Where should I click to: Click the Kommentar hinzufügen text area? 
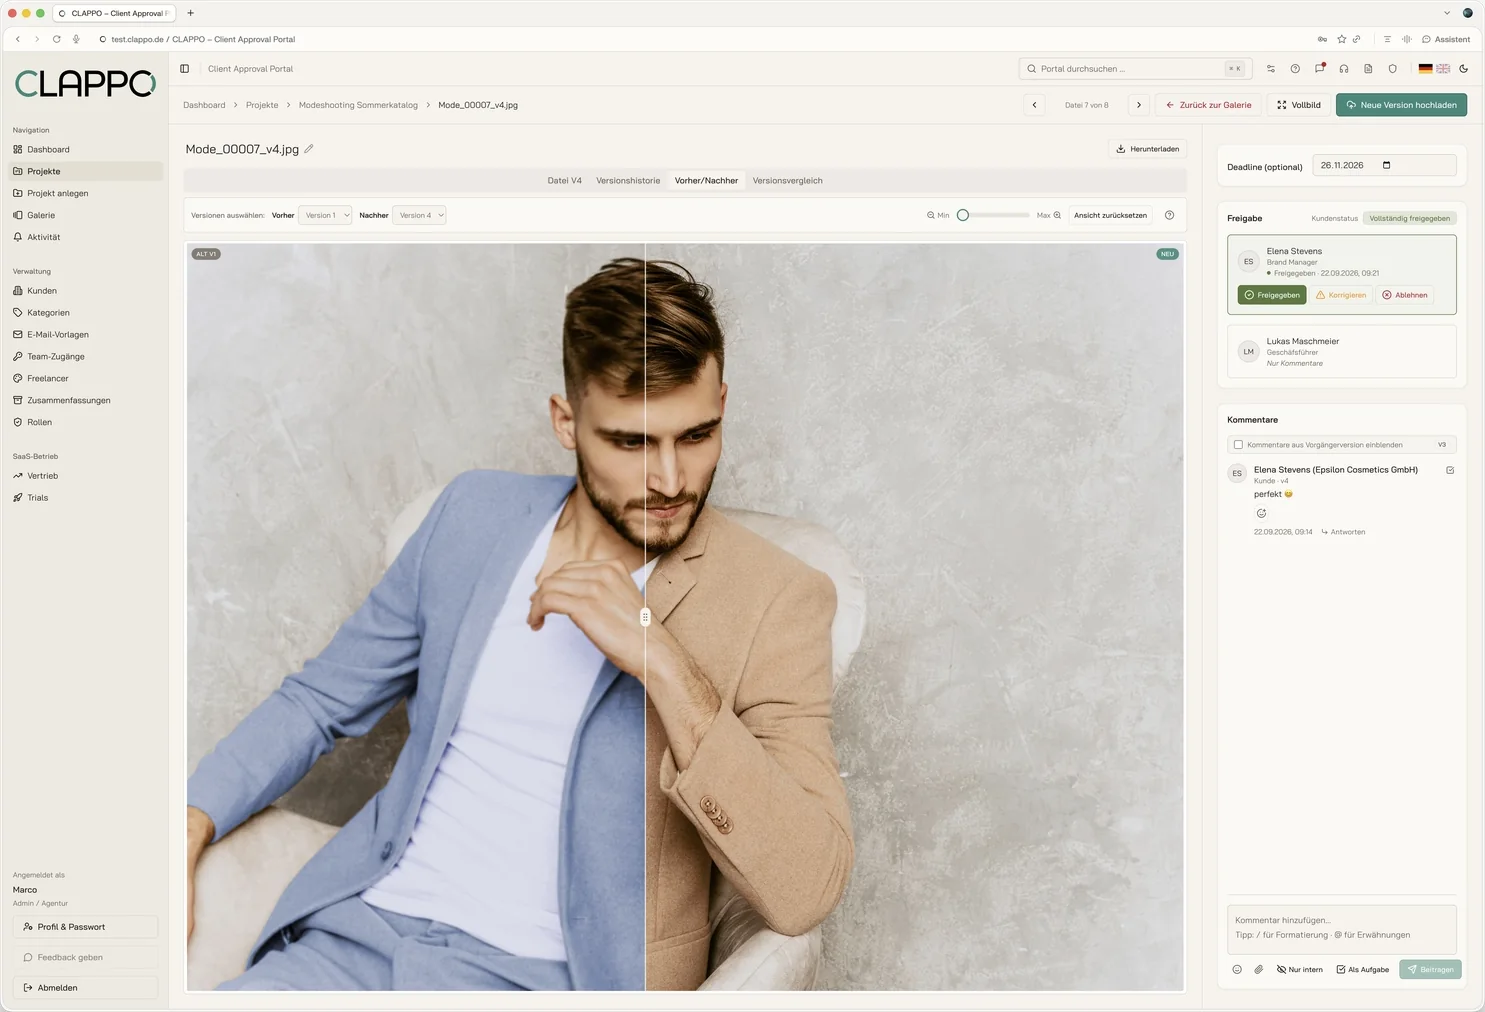click(x=1341, y=928)
